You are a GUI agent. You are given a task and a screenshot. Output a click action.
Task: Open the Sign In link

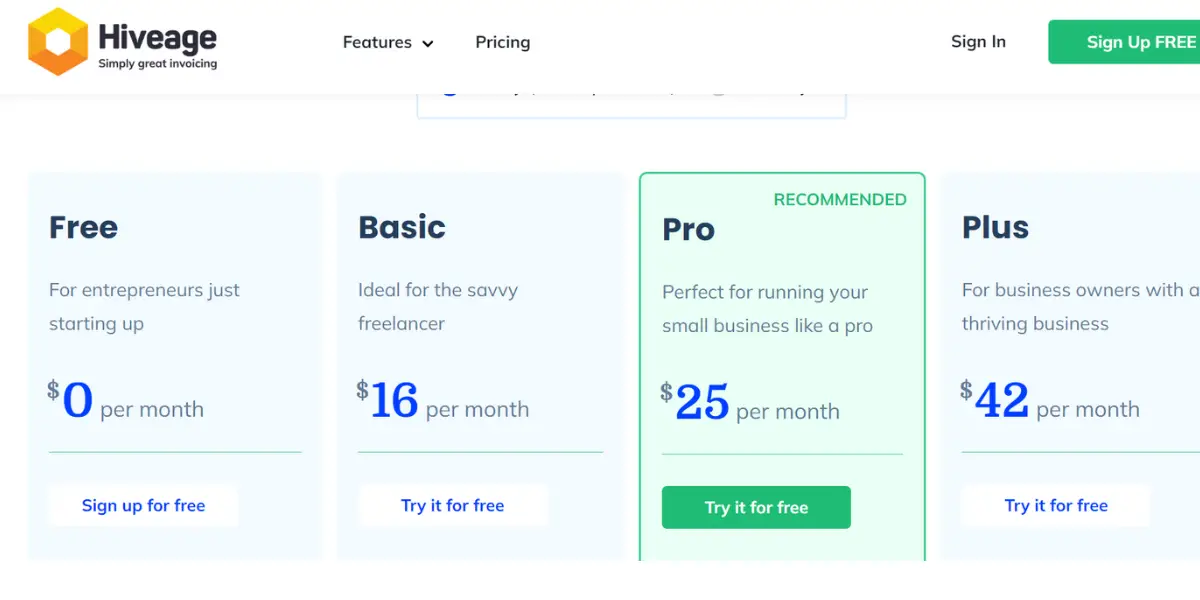978,41
